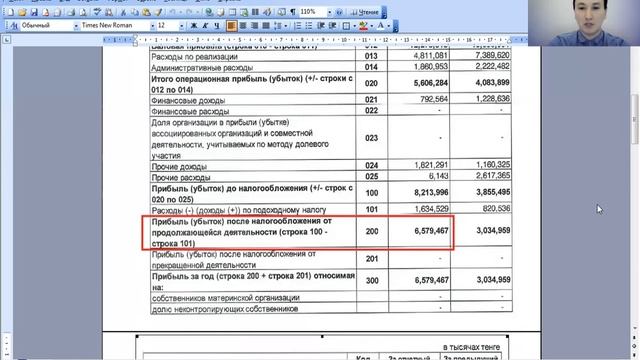Click the vertical scrollbar thumb
The width and height of the screenshot is (640, 360).
coord(635,119)
